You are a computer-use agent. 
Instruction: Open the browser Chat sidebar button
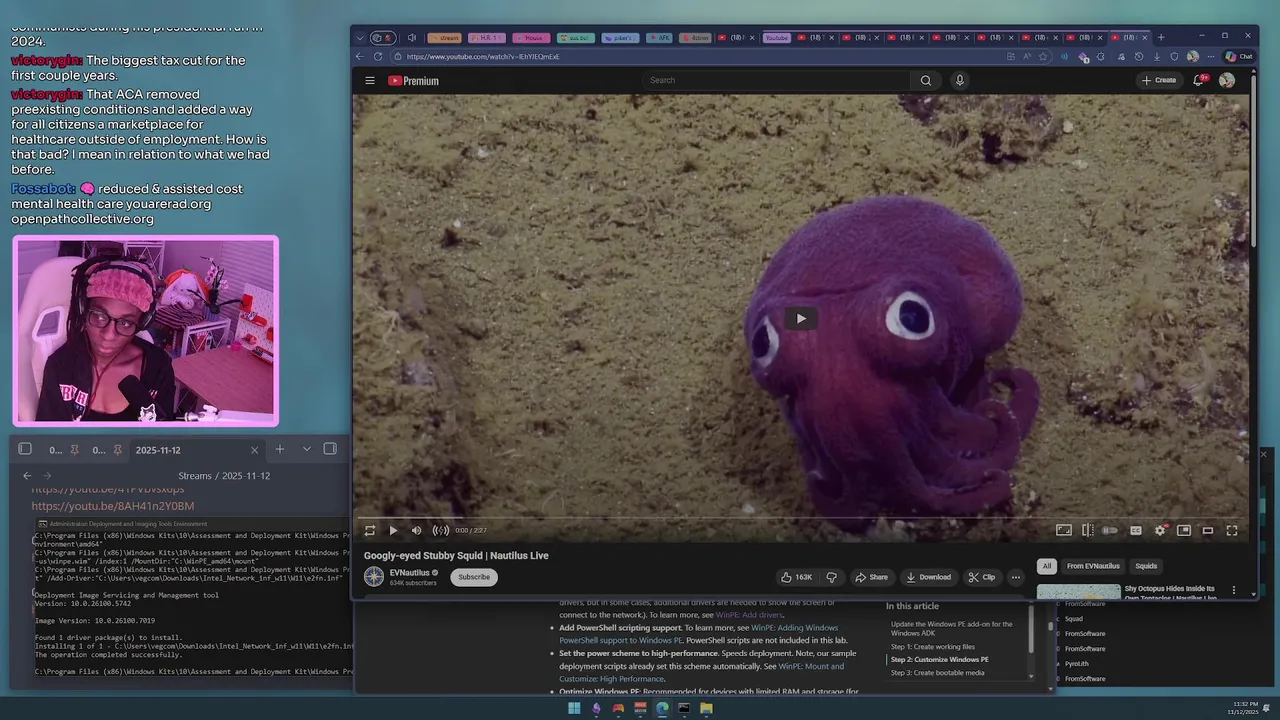tap(1238, 57)
